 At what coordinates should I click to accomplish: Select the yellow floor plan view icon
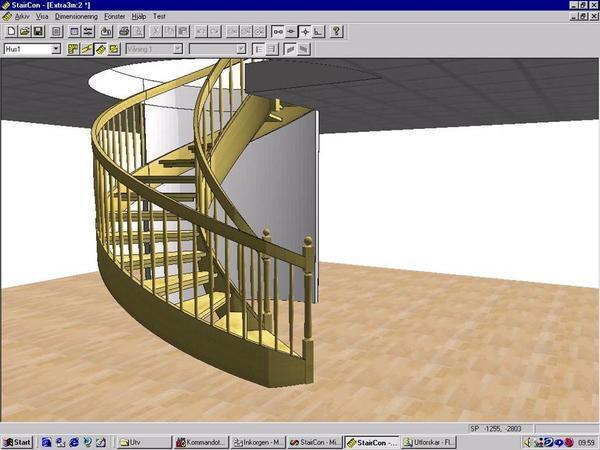pyautogui.click(x=73, y=49)
